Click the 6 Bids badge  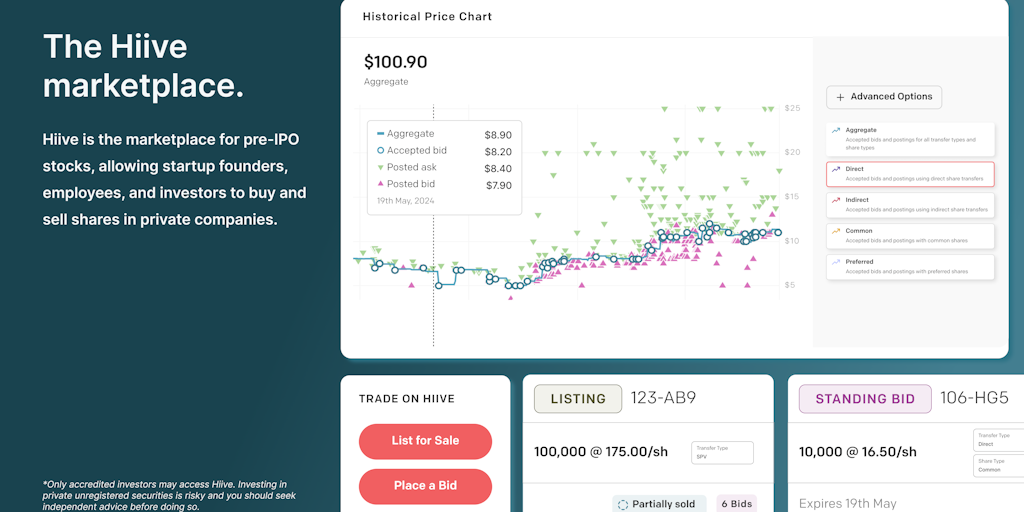[x=737, y=504]
